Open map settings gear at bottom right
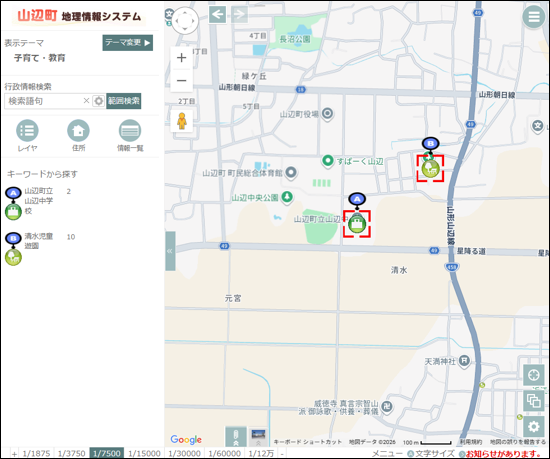 (x=534, y=426)
